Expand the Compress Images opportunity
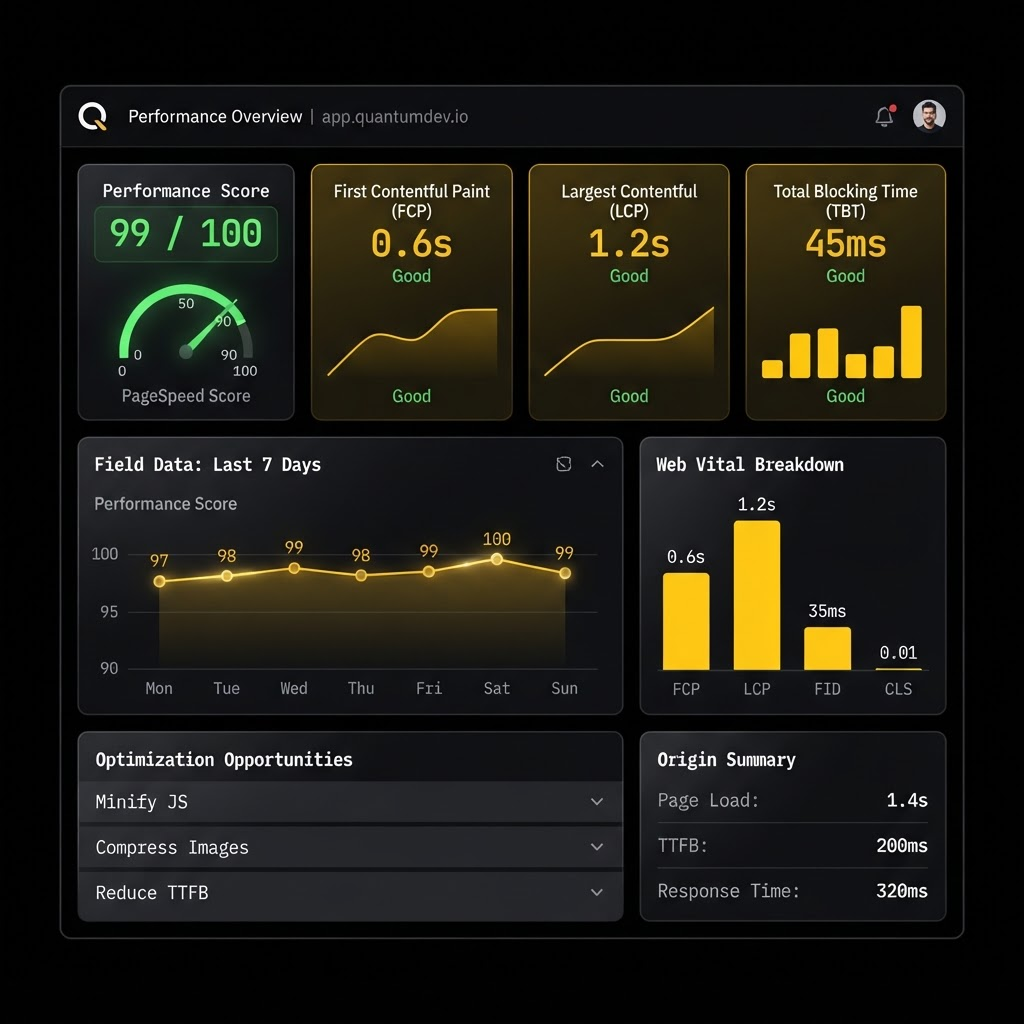The height and width of the screenshot is (1024, 1024). pos(596,847)
